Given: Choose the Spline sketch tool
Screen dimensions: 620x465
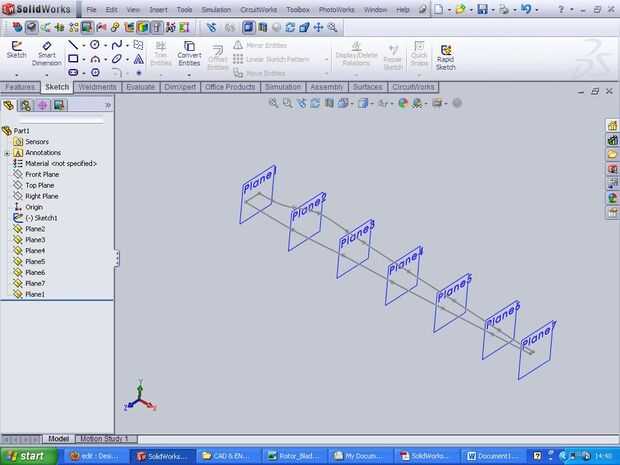Looking at the screenshot, I should pos(117,45).
